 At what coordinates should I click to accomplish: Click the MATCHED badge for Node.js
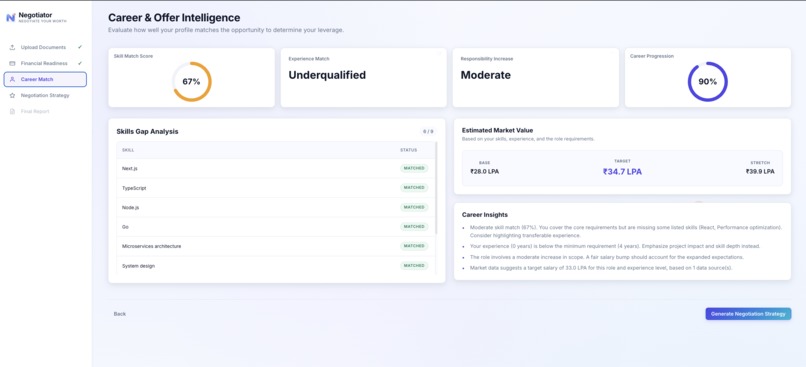tap(414, 207)
